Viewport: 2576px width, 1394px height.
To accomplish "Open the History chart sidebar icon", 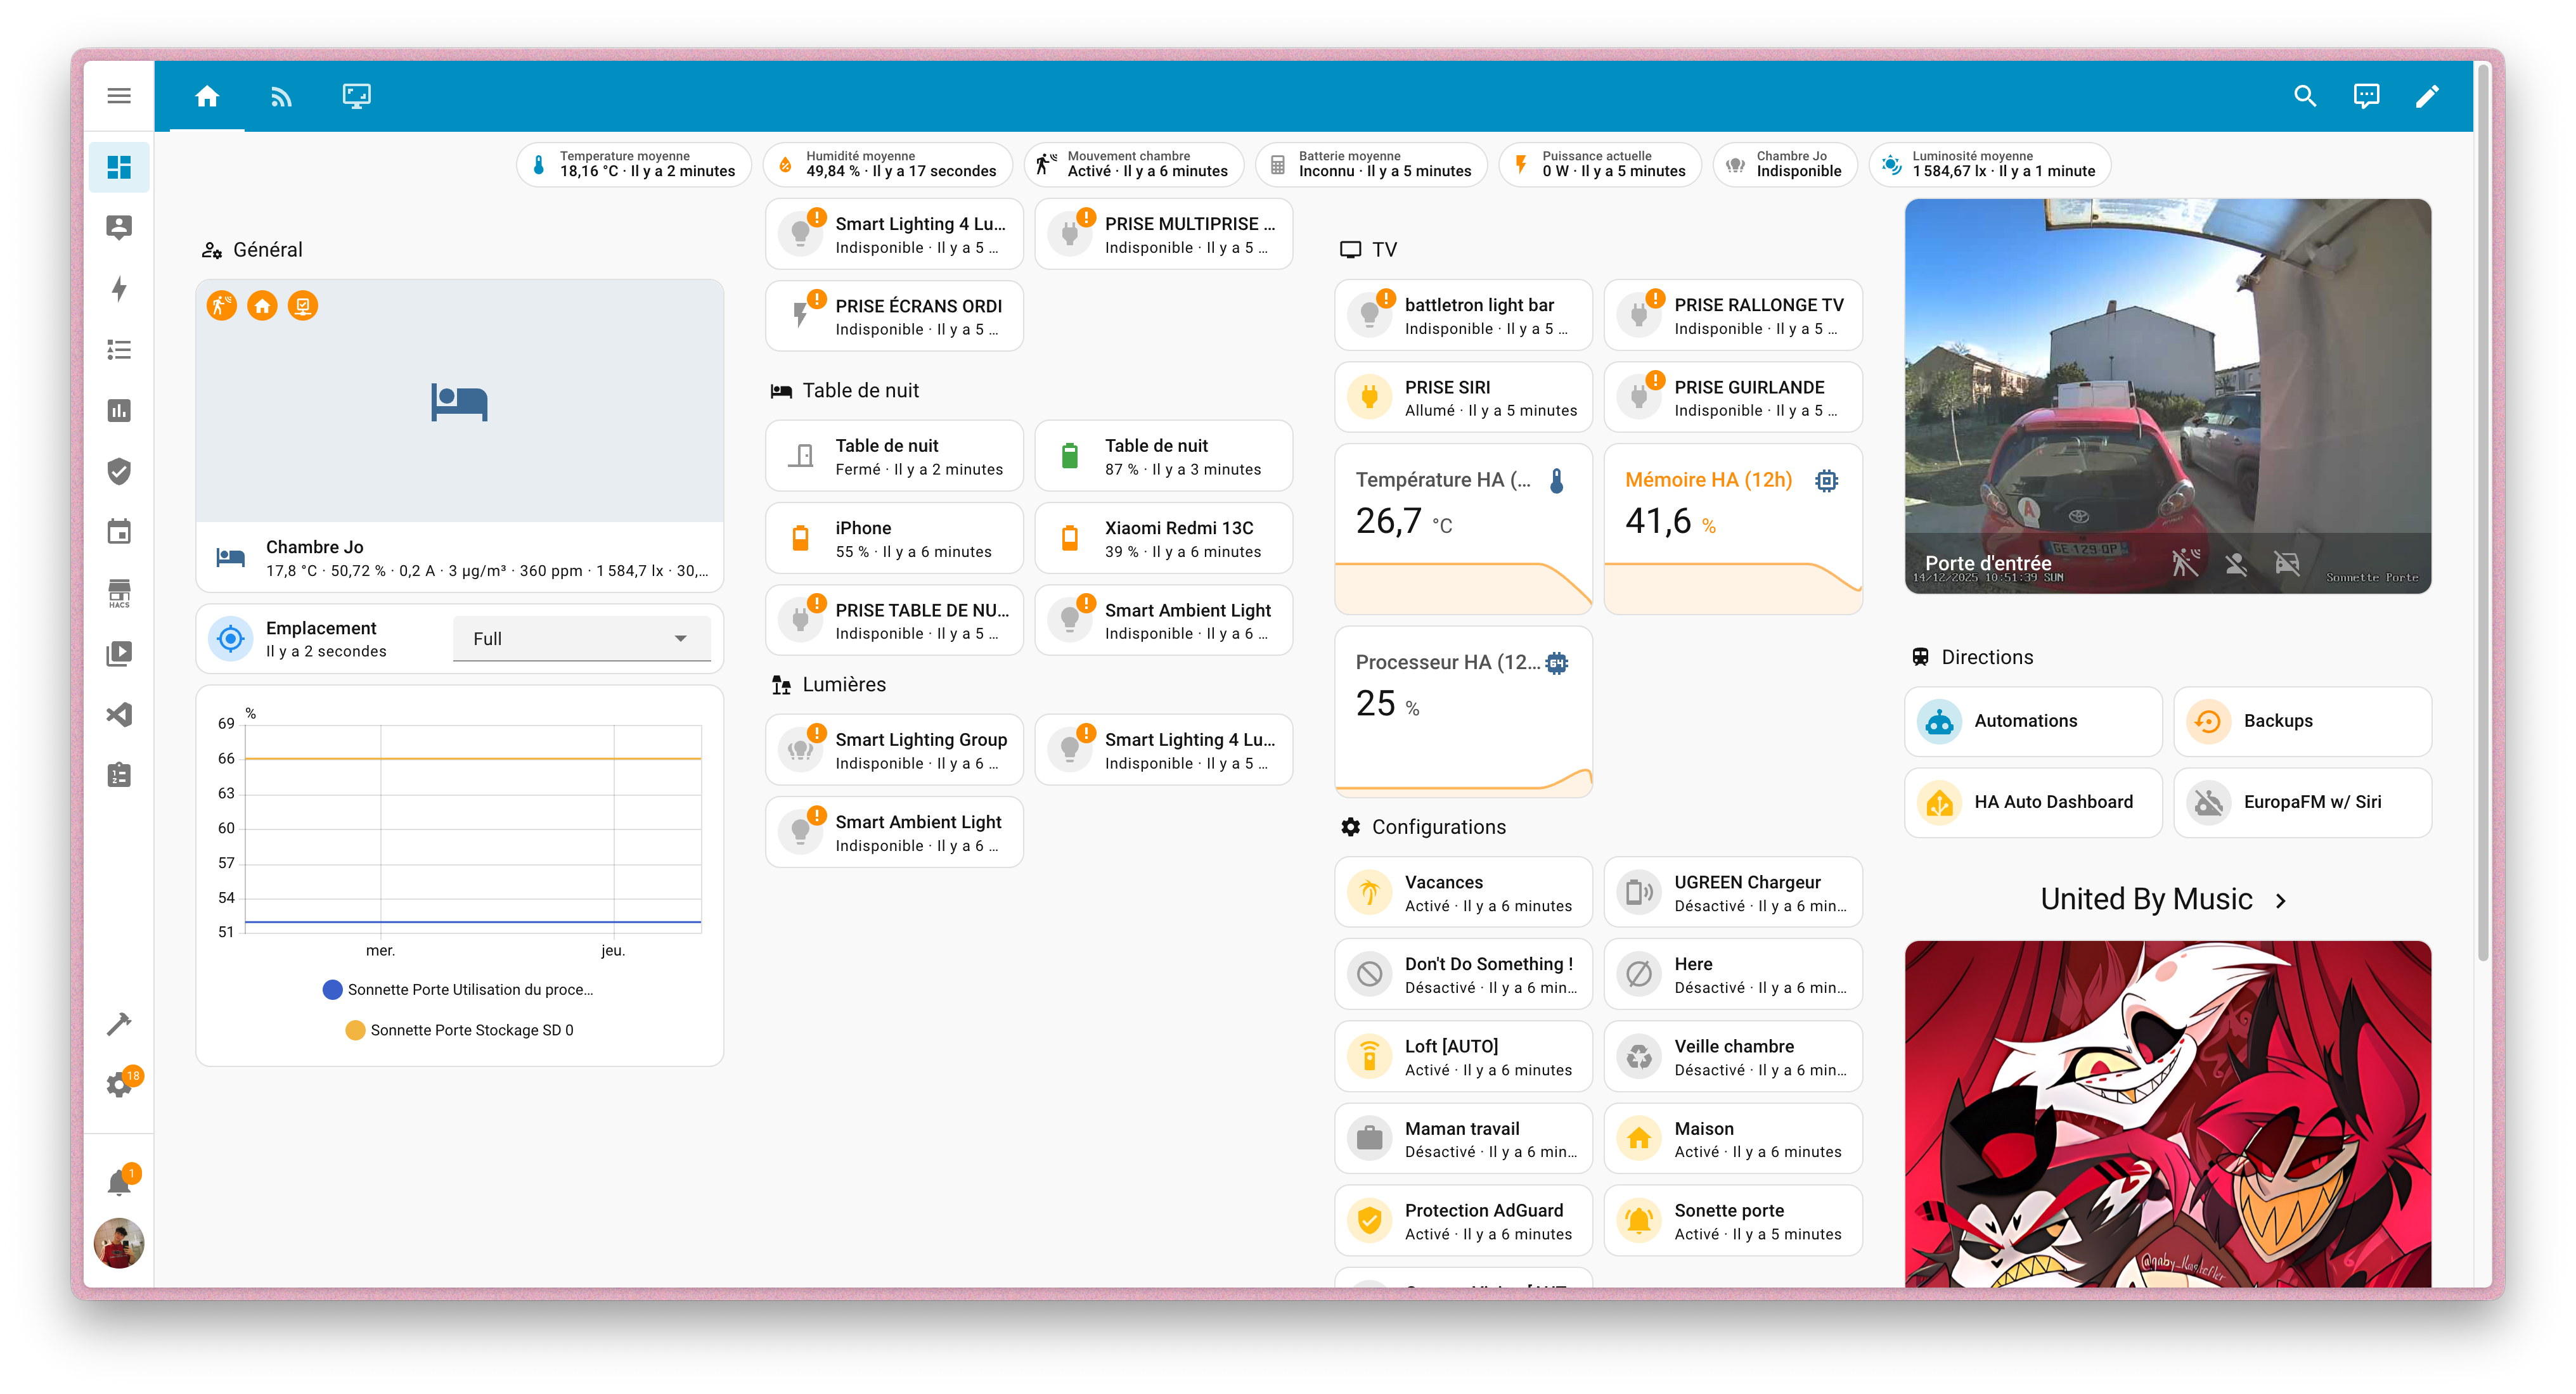I will (119, 410).
